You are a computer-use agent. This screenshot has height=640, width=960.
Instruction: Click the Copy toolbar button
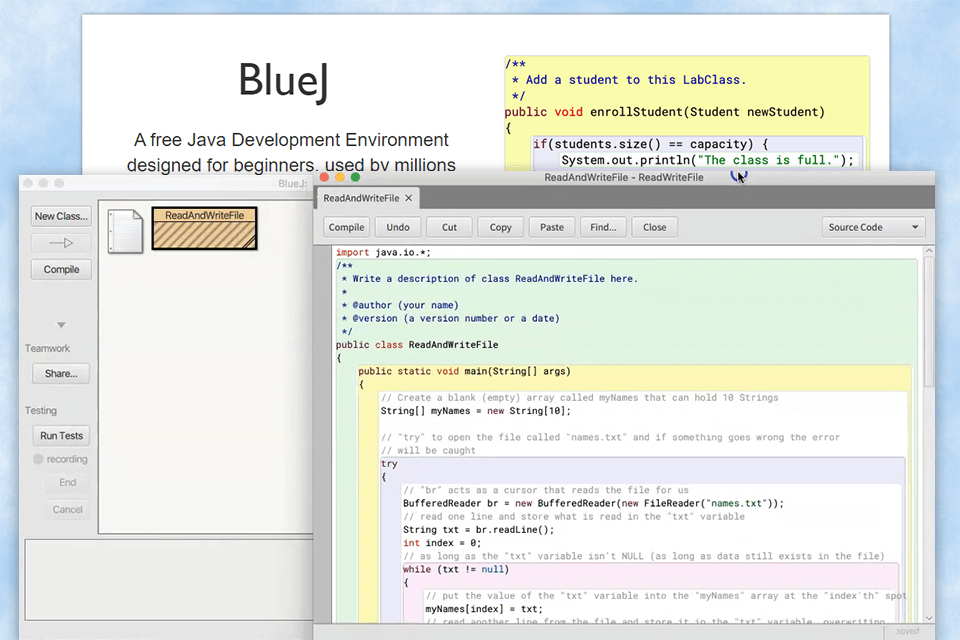point(500,227)
